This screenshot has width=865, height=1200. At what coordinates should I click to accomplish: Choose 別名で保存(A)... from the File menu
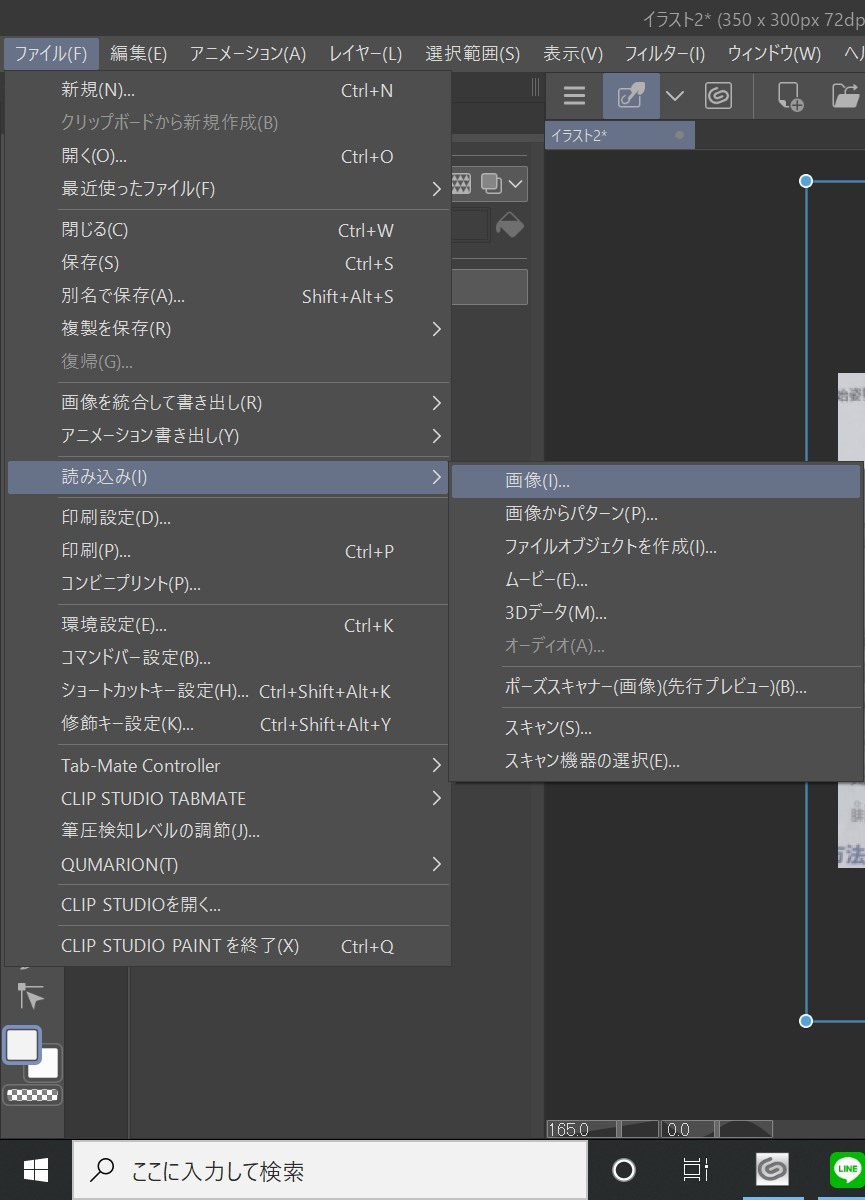[228, 297]
